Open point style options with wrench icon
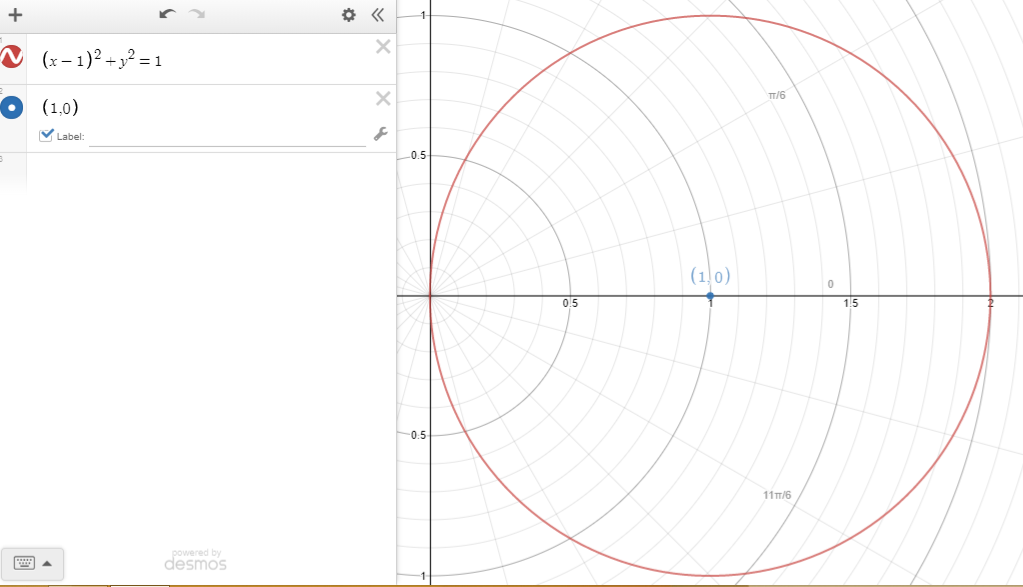Viewport: 1023px width, 587px height. coord(380,134)
